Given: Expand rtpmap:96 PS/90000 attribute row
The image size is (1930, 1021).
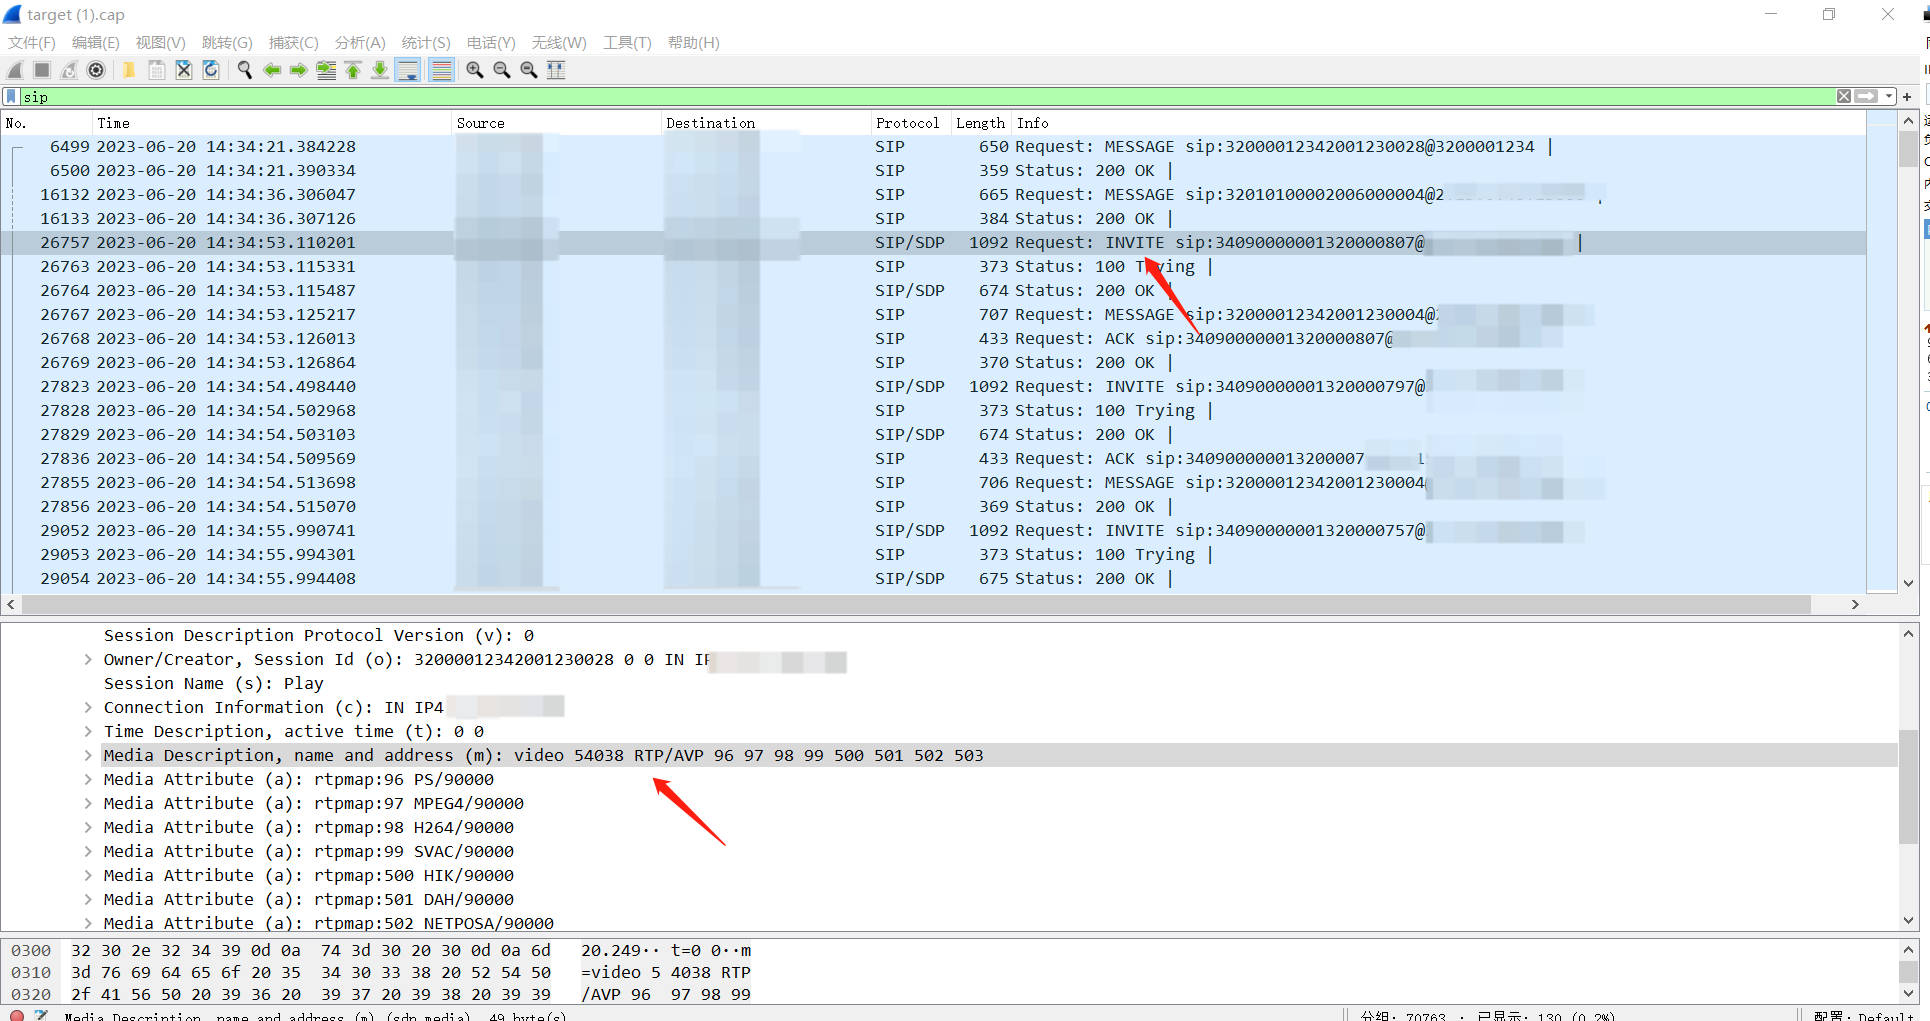Looking at the screenshot, I should coord(88,780).
